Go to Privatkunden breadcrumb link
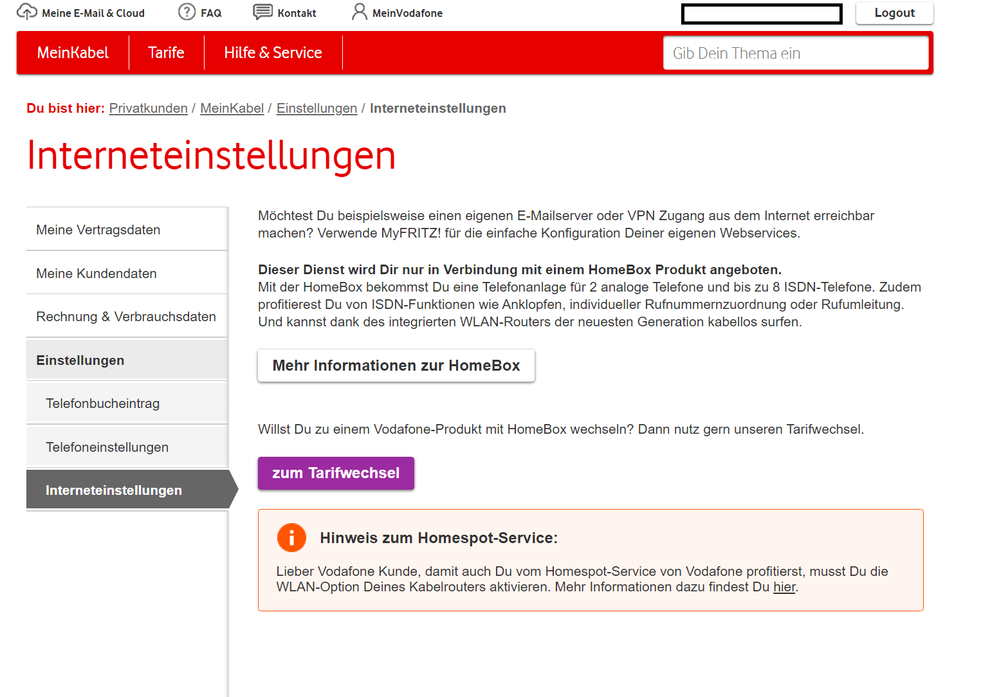999x697 pixels. pos(148,108)
